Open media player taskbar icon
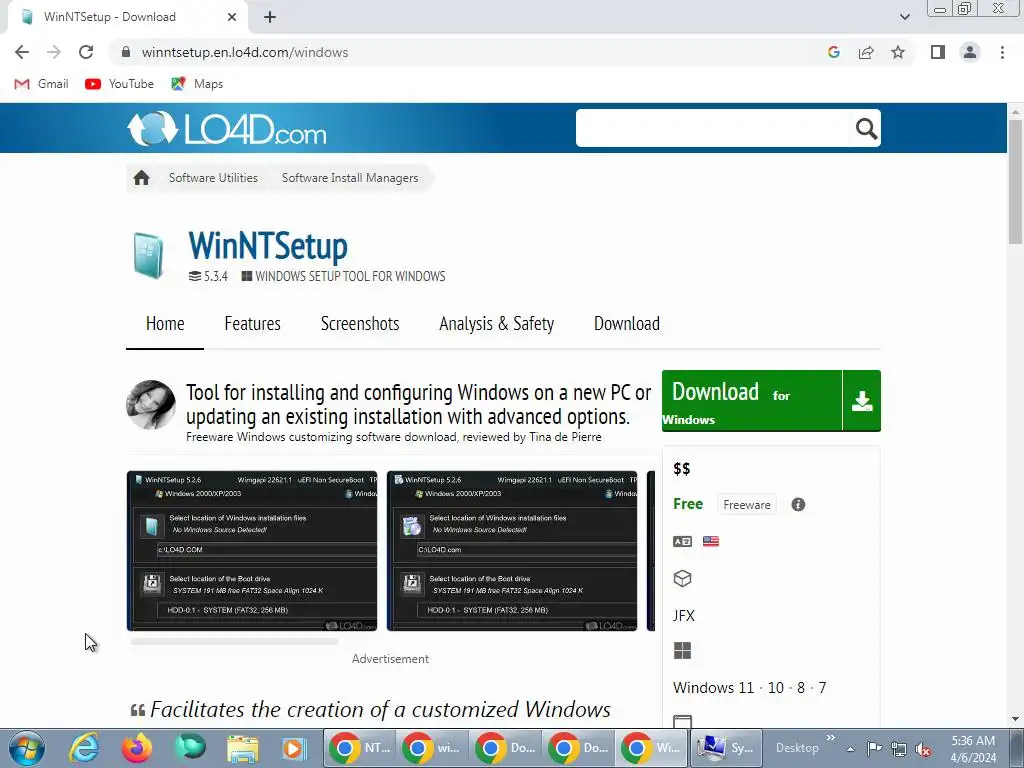The width and height of the screenshot is (1024, 768). [295, 748]
